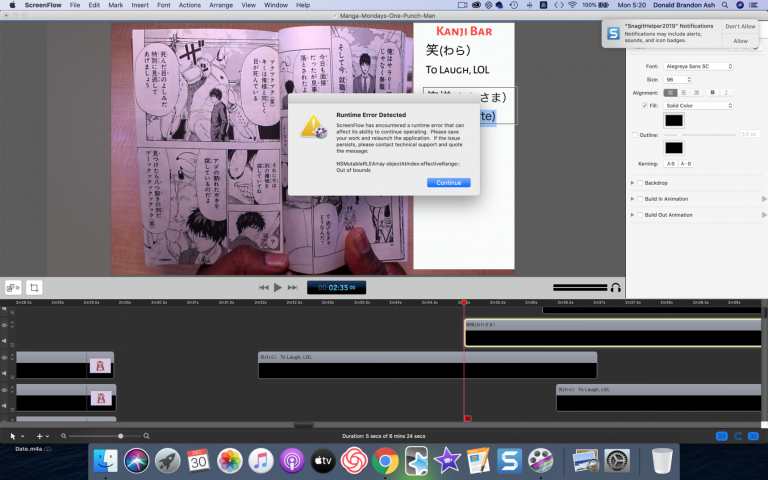Screen dimensions: 768x480
Task: Jump to next clip with fast-forward button
Action: point(293,288)
